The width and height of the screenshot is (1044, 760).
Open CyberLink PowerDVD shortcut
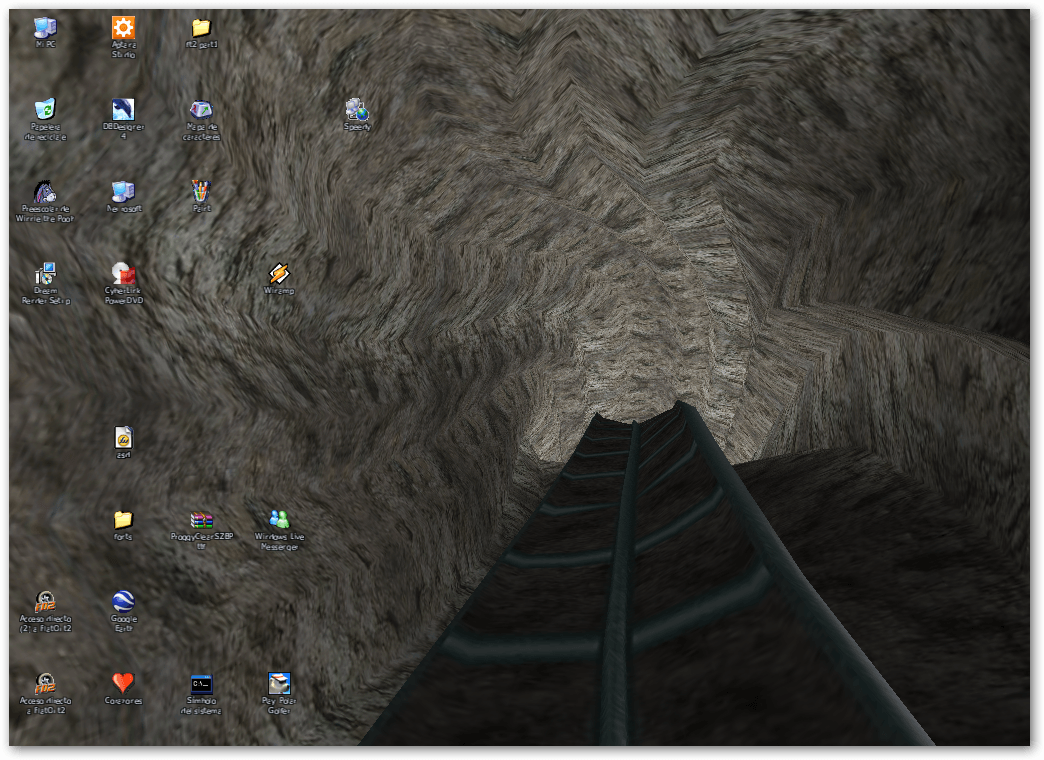(x=123, y=274)
